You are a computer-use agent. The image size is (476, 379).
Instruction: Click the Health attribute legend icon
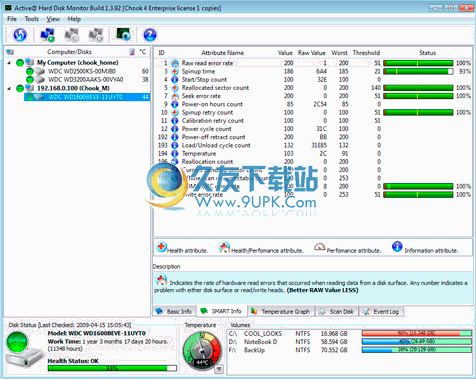click(161, 247)
